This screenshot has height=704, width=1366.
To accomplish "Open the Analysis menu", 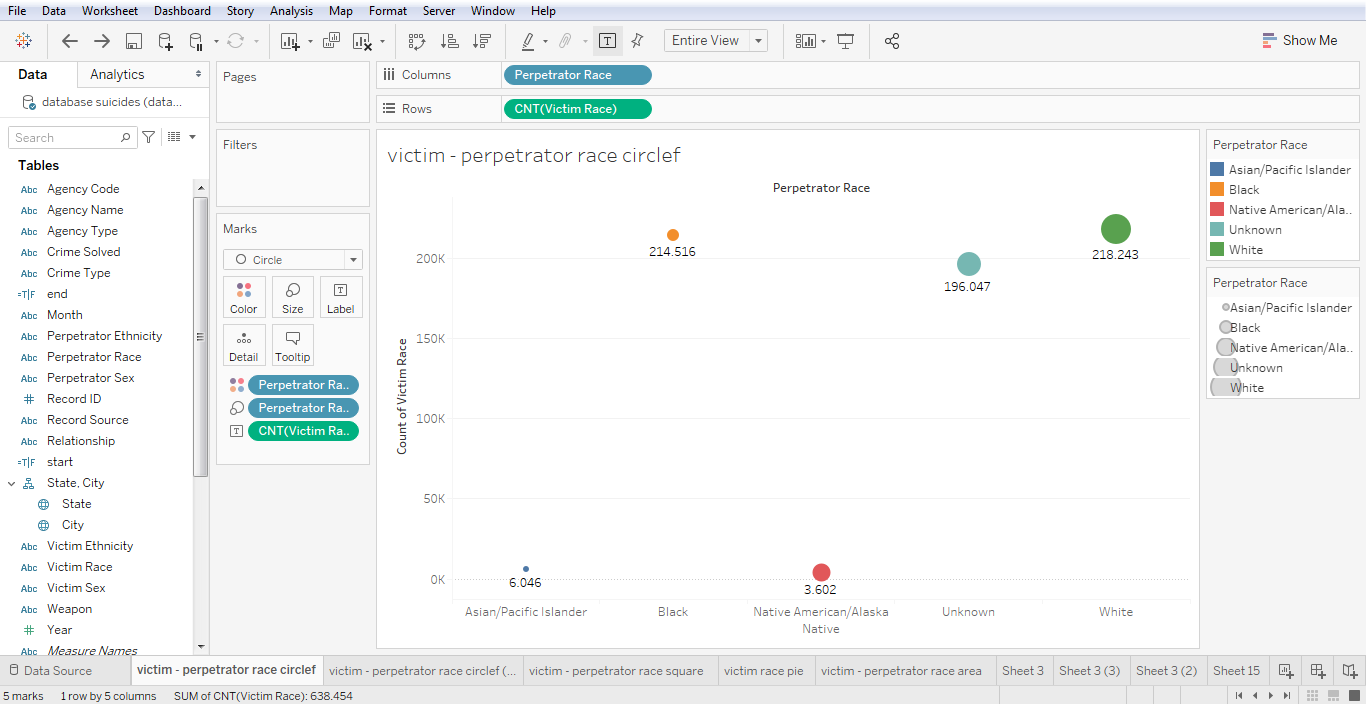I will click(x=291, y=11).
